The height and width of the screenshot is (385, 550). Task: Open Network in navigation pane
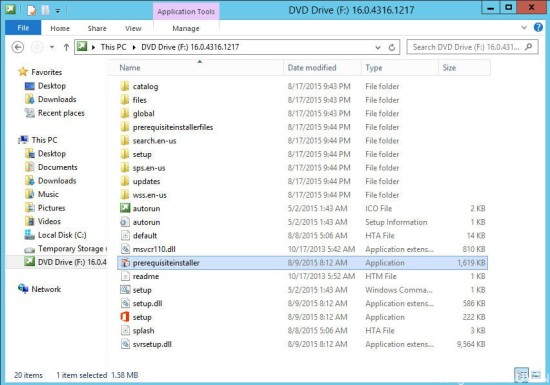tap(46, 289)
